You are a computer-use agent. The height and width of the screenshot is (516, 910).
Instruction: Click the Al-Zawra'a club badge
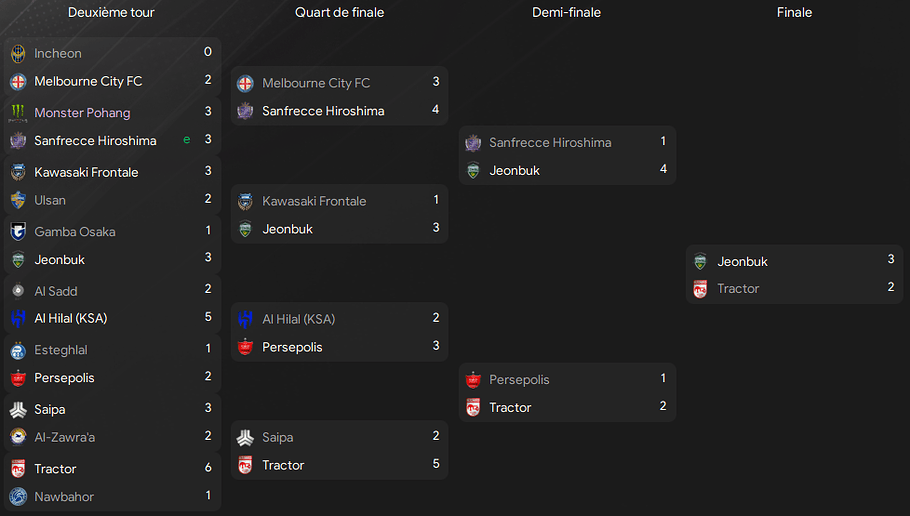tap(18, 437)
